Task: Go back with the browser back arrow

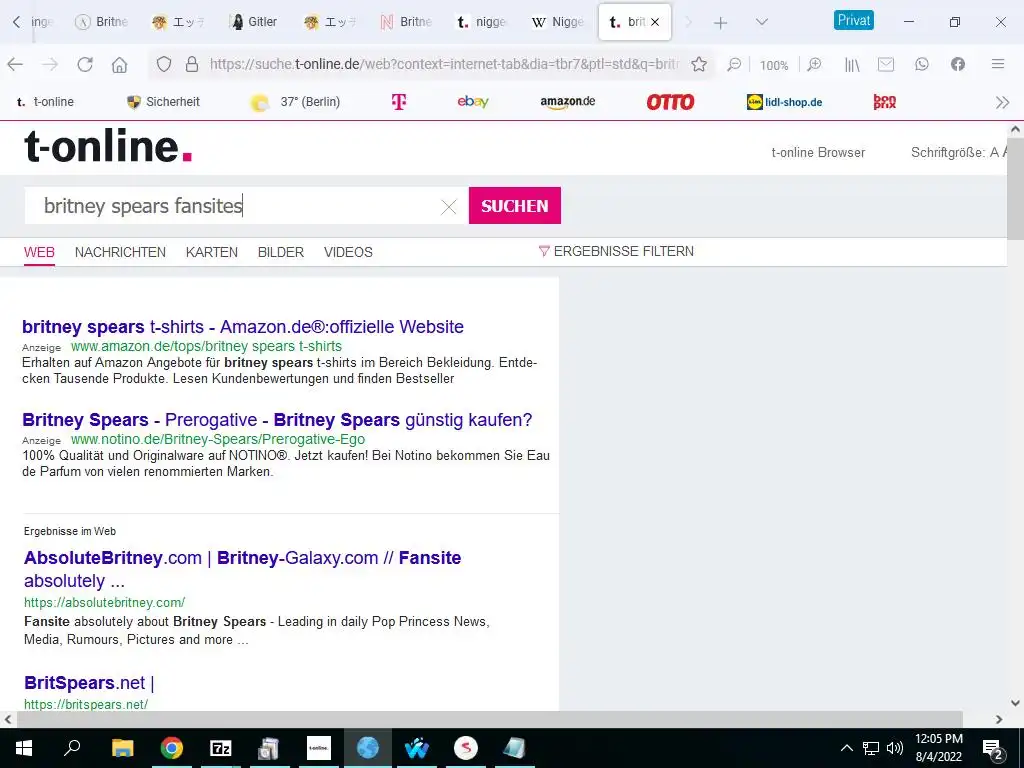Action: tap(15, 64)
